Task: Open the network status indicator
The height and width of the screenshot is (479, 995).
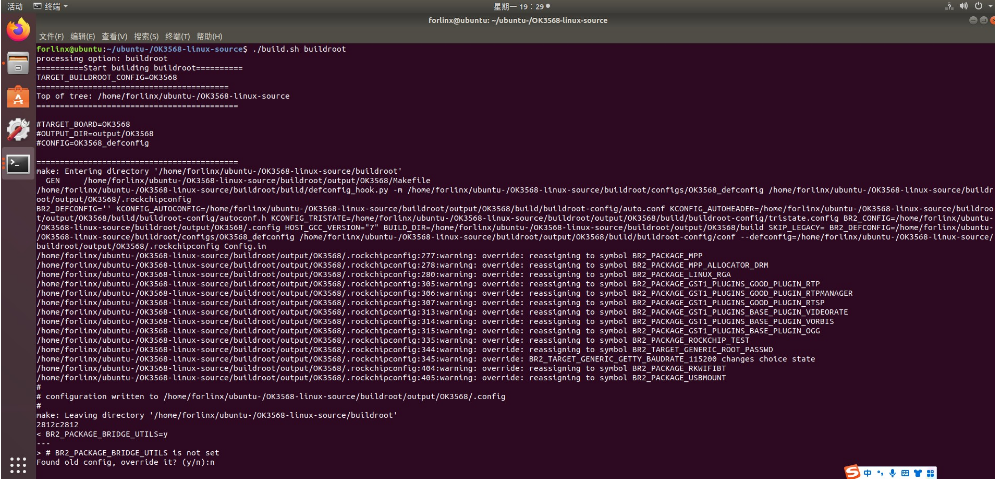Action: point(949,6)
